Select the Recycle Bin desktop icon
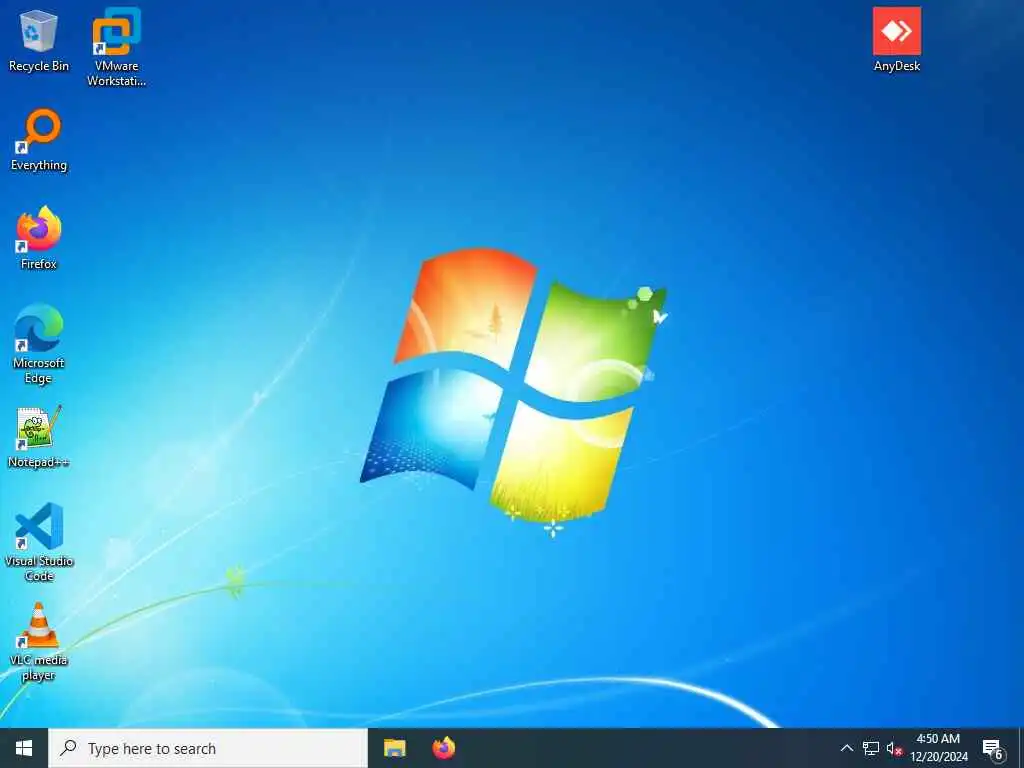Image resolution: width=1024 pixels, height=768 pixels. (39, 40)
